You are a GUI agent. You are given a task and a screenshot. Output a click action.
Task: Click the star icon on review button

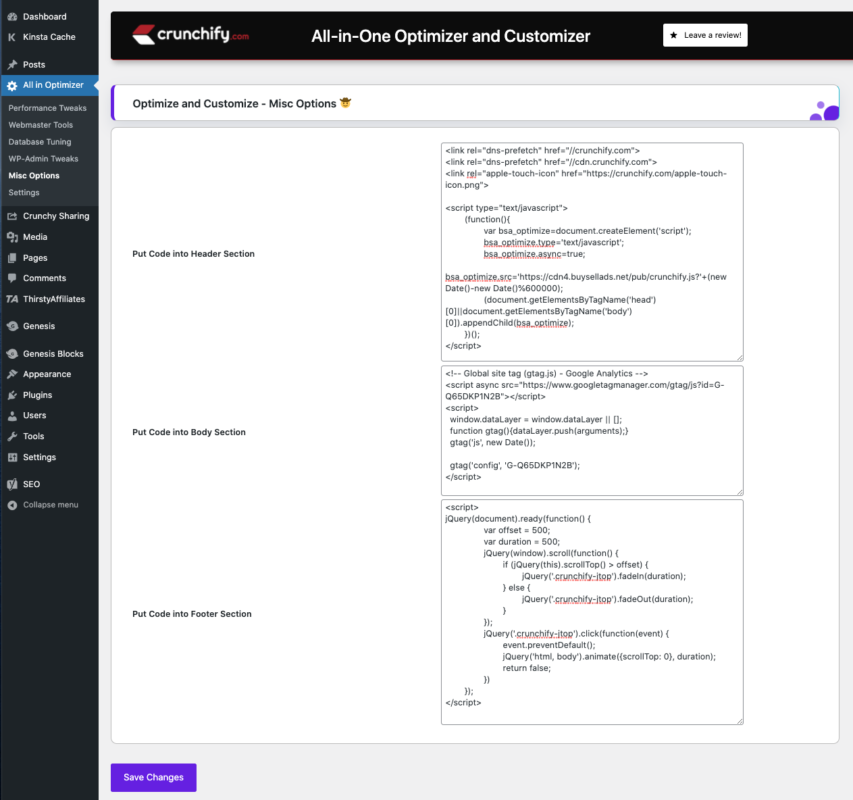[673, 35]
